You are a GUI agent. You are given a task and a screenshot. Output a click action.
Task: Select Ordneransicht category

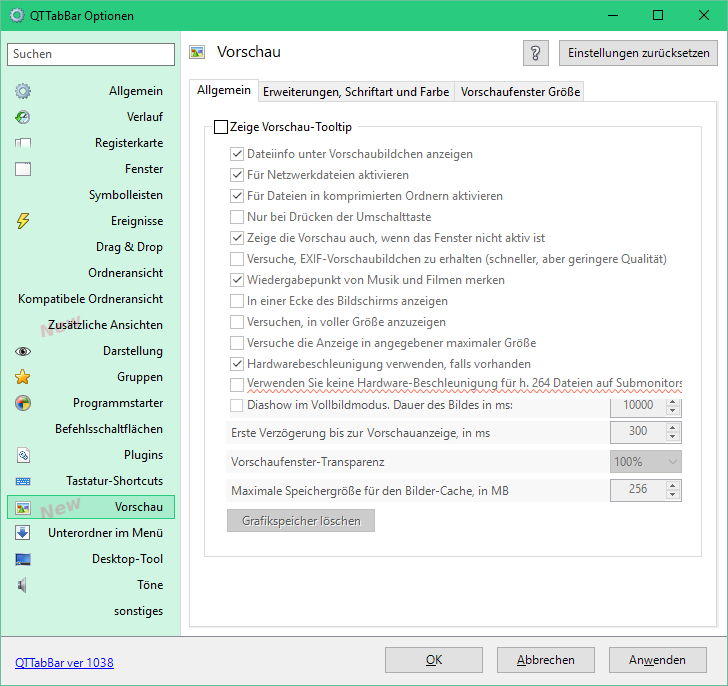[125, 273]
